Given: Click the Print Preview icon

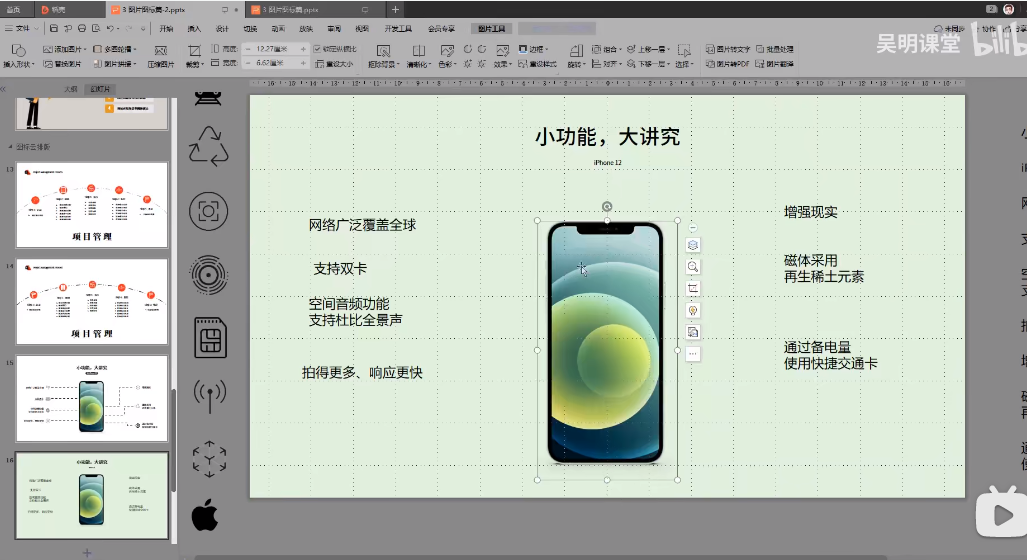Looking at the screenshot, I should coord(96,28).
